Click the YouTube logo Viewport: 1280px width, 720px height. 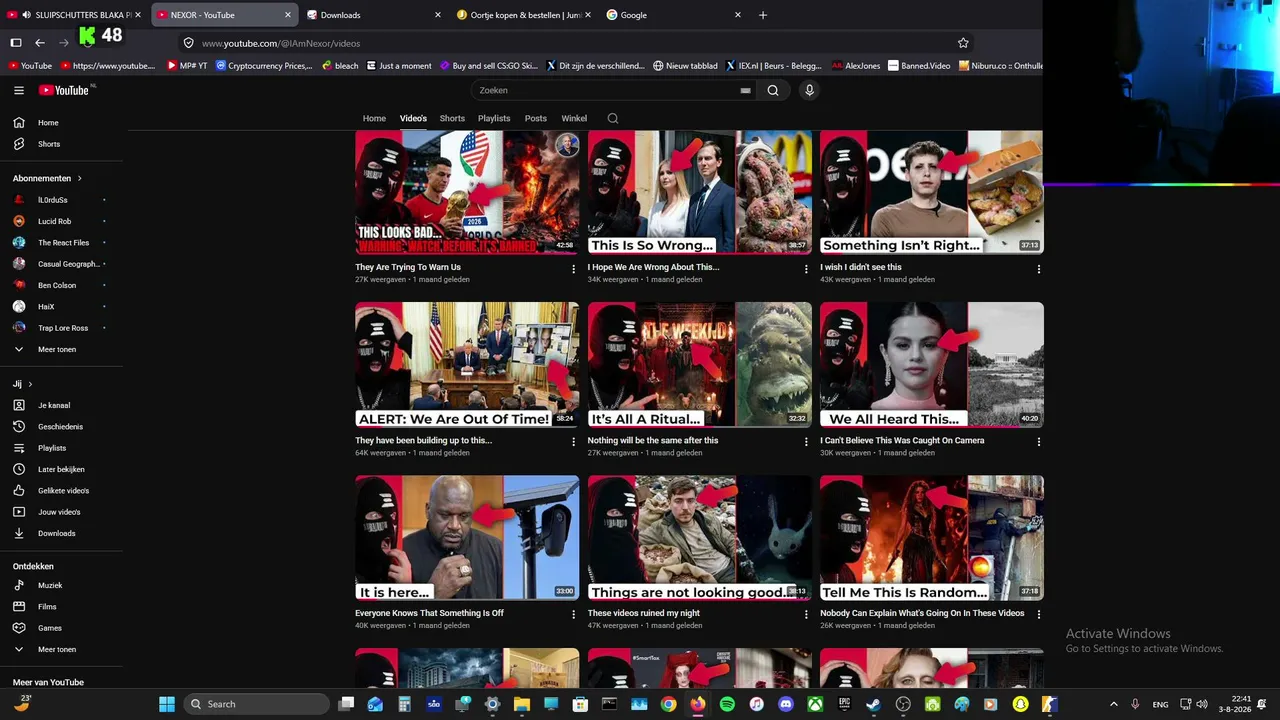(64, 90)
